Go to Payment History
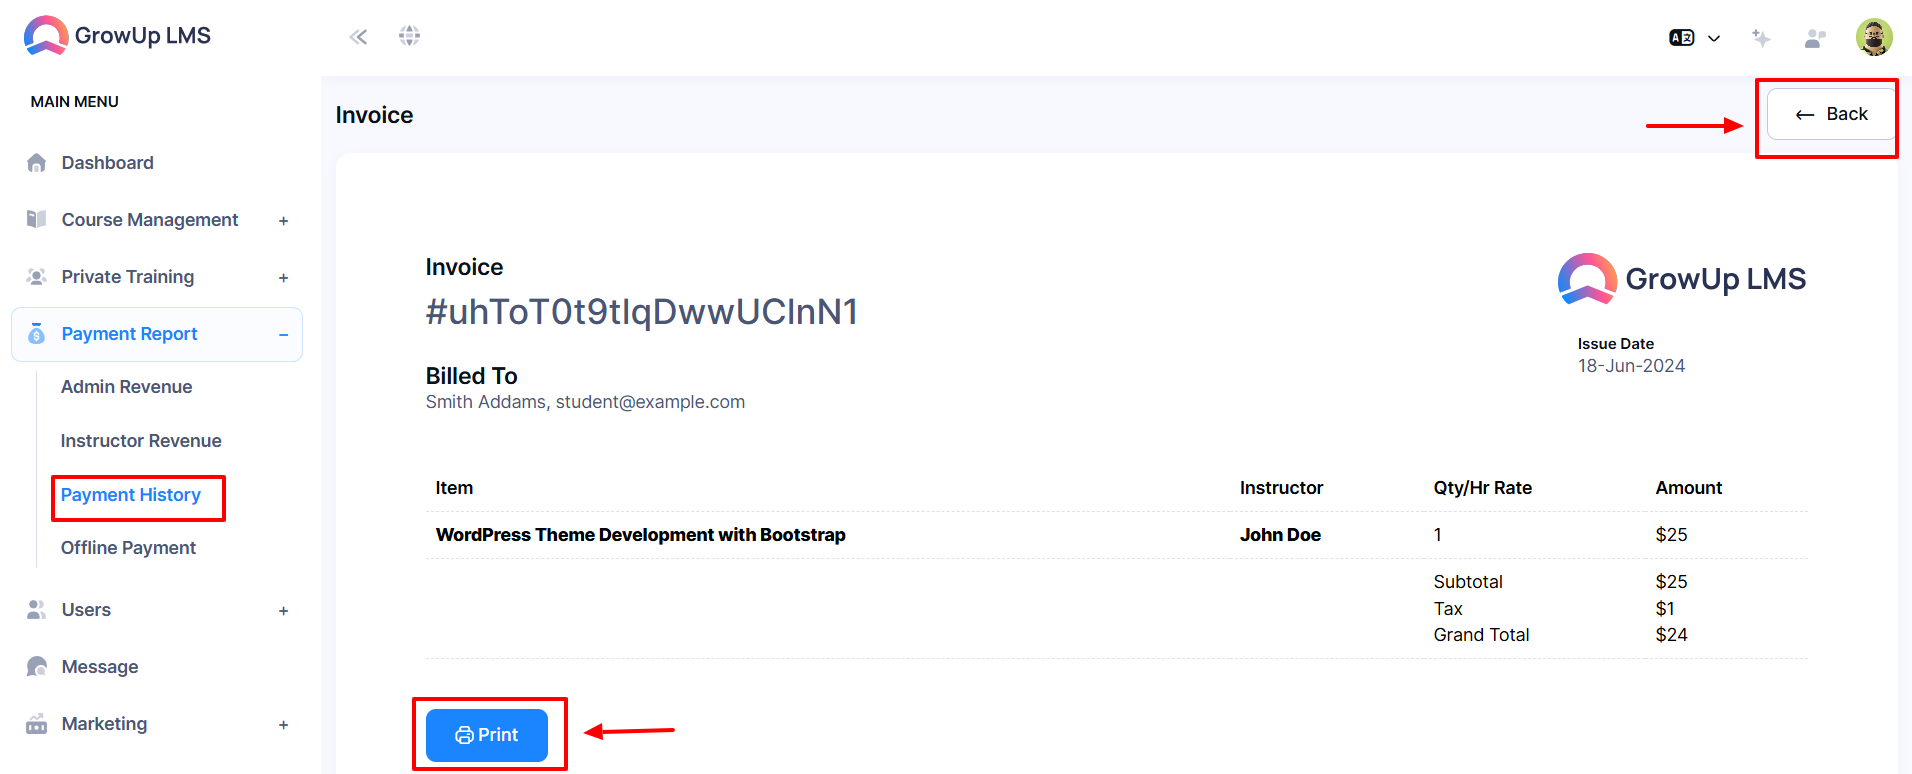Screen dimensions: 1912x774 pos(130,495)
